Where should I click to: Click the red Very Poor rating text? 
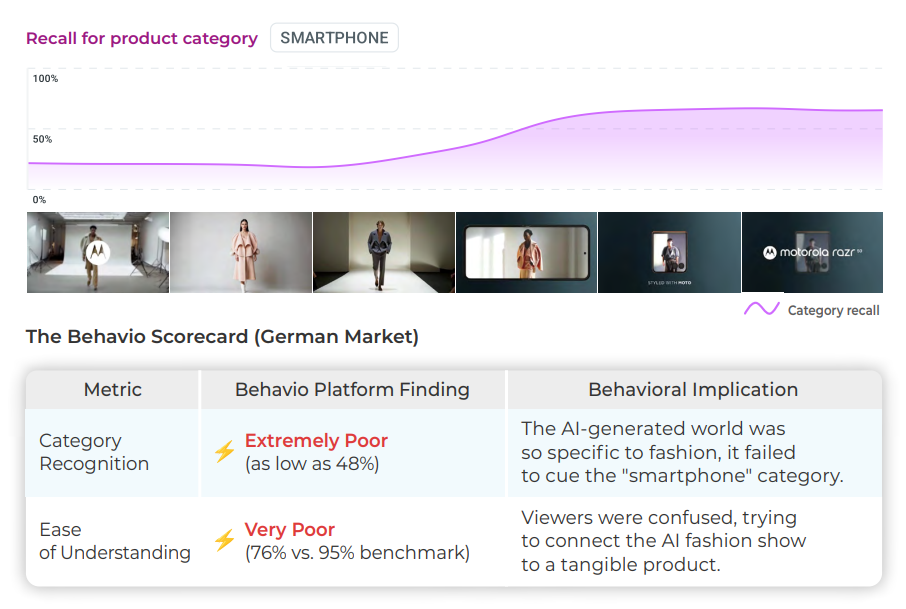(290, 530)
